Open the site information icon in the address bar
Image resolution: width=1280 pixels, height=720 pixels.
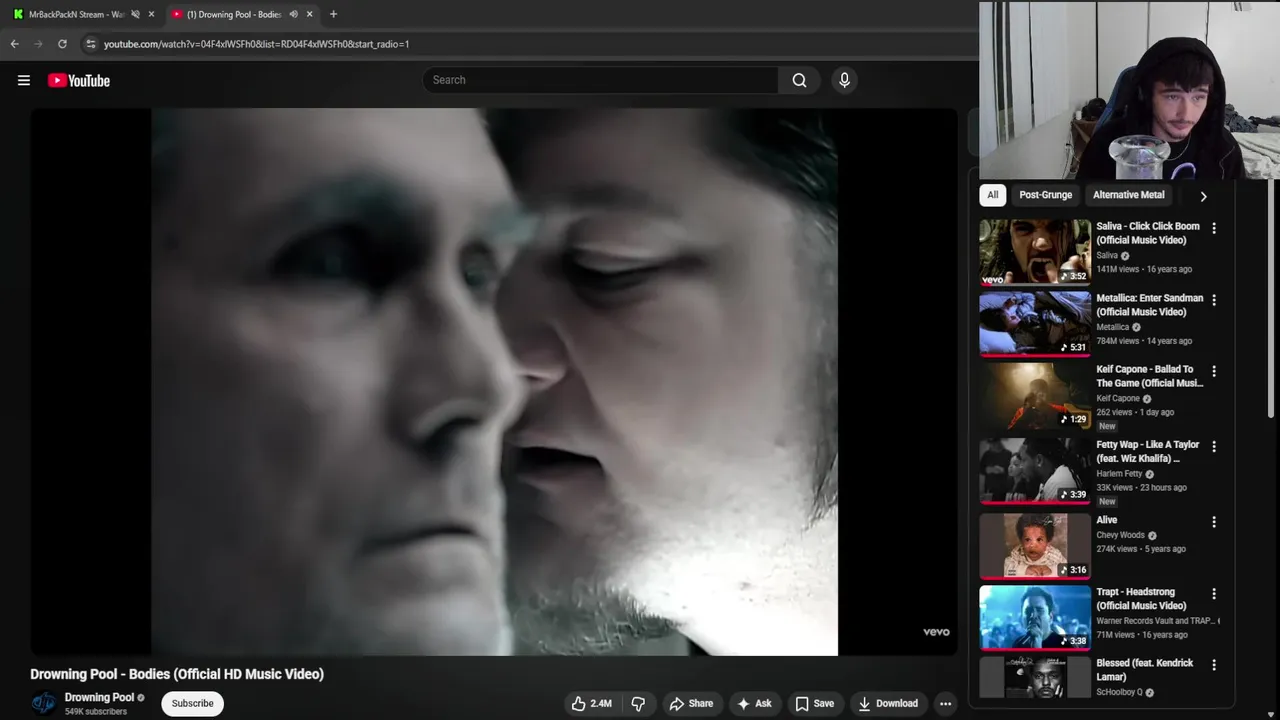tap(90, 44)
